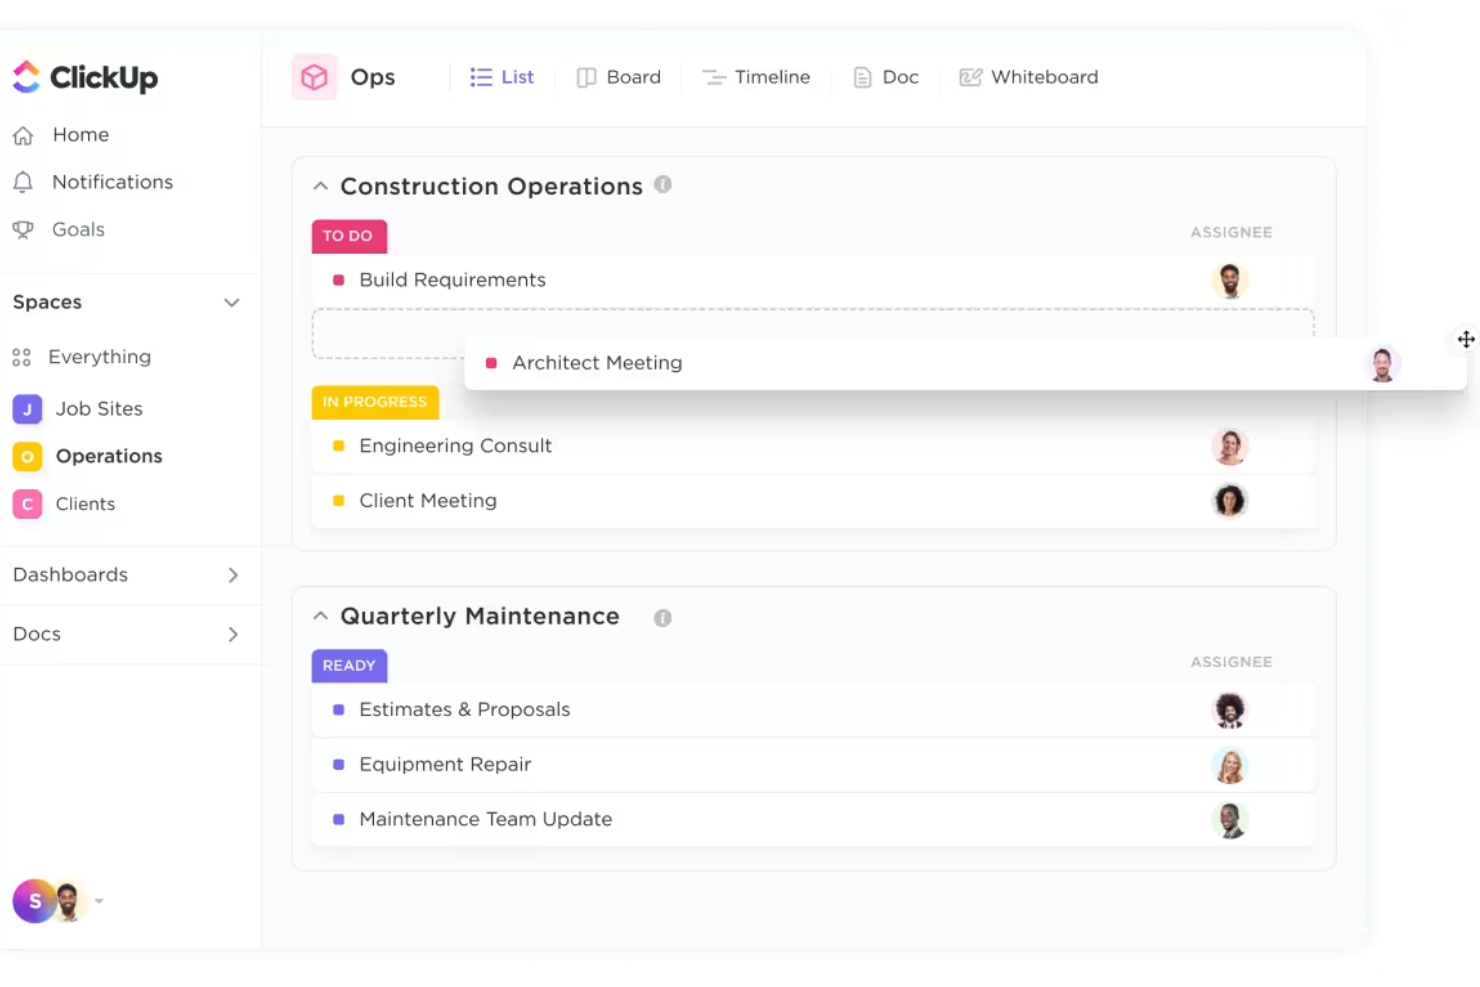
Task: Open the user profile avatar menu
Action: click(x=57, y=901)
